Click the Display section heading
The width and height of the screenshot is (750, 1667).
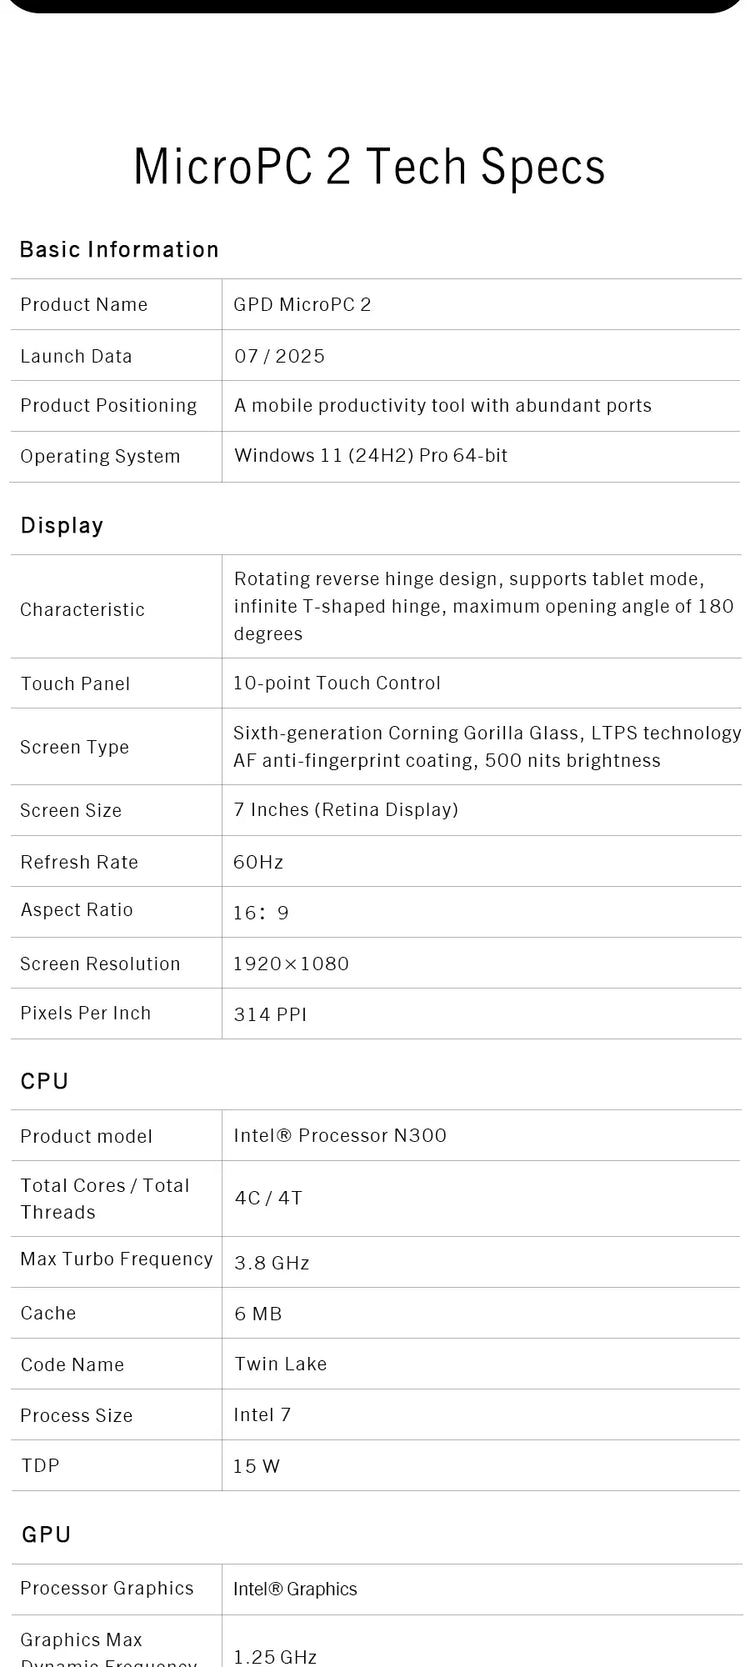click(x=62, y=526)
